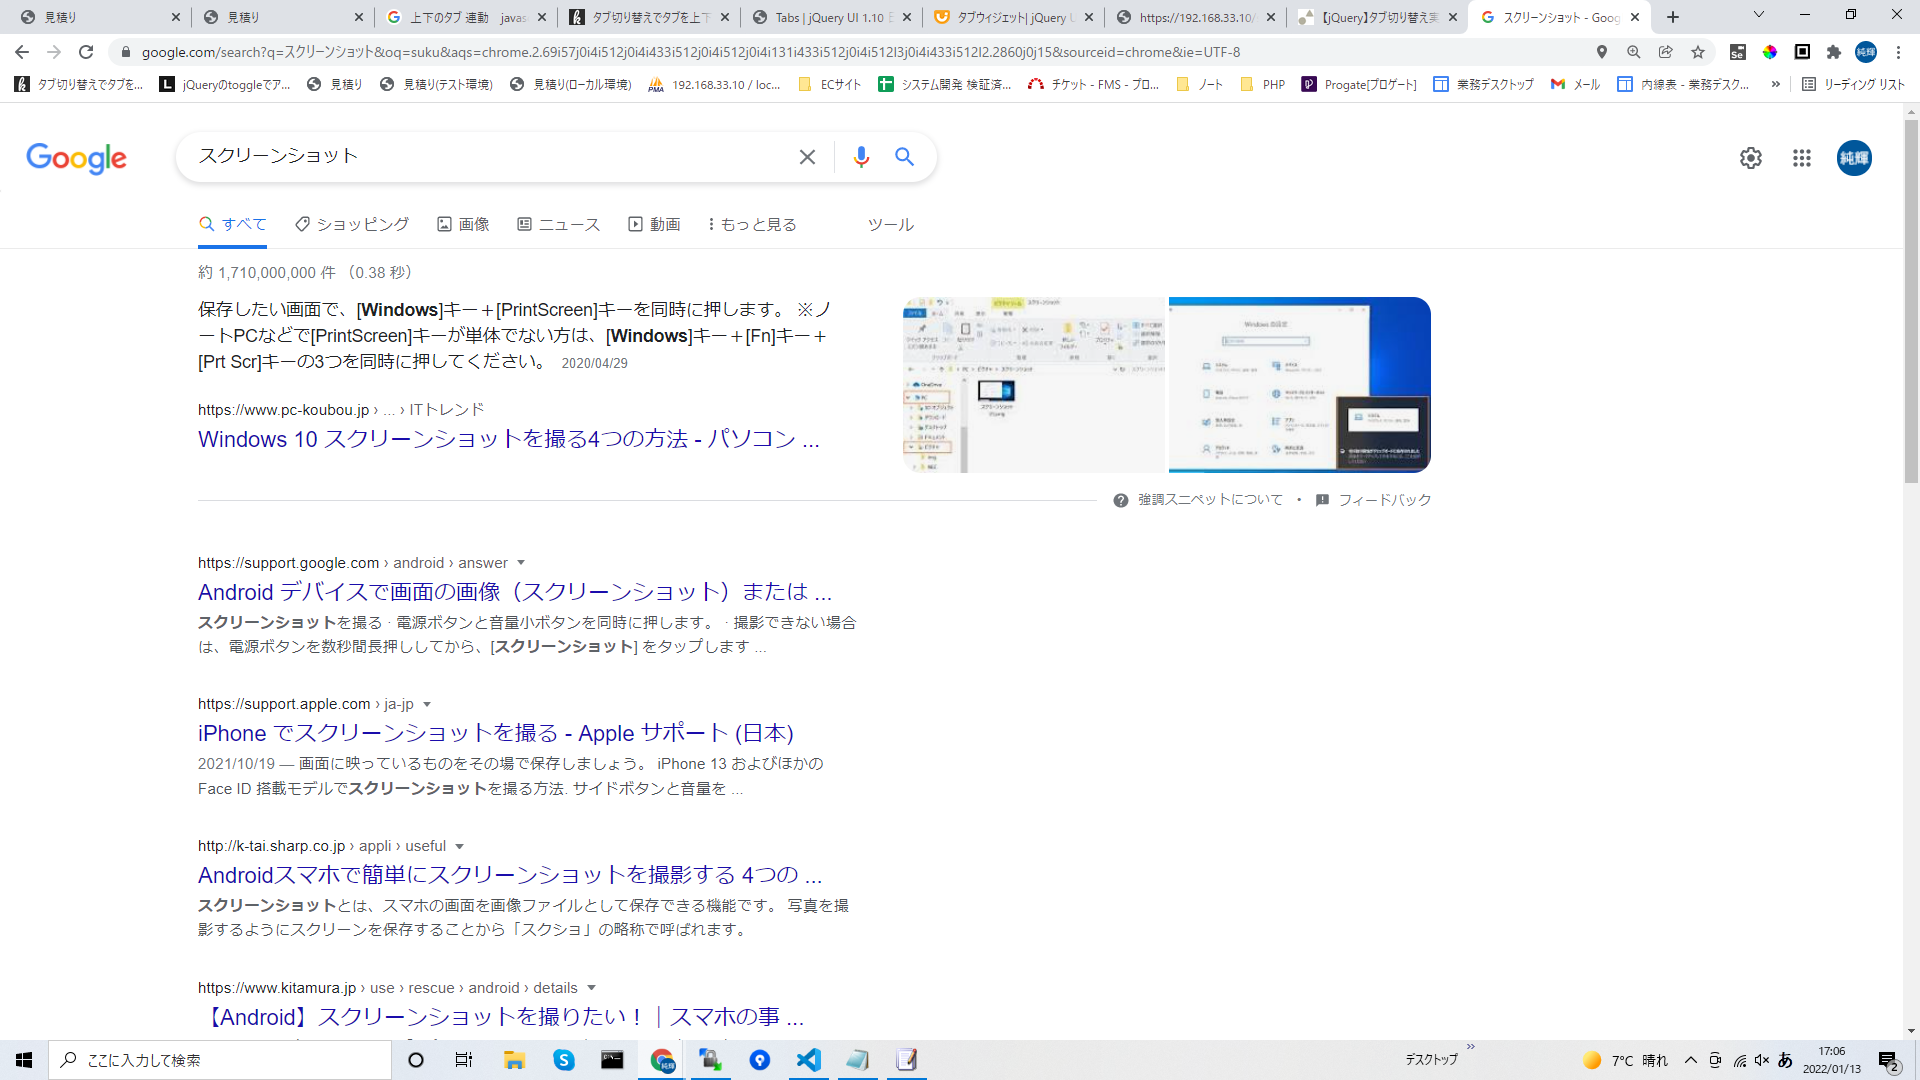The image size is (1920, 1080).
Task: Switch to ショッピング results tab
Action: pos(352,224)
